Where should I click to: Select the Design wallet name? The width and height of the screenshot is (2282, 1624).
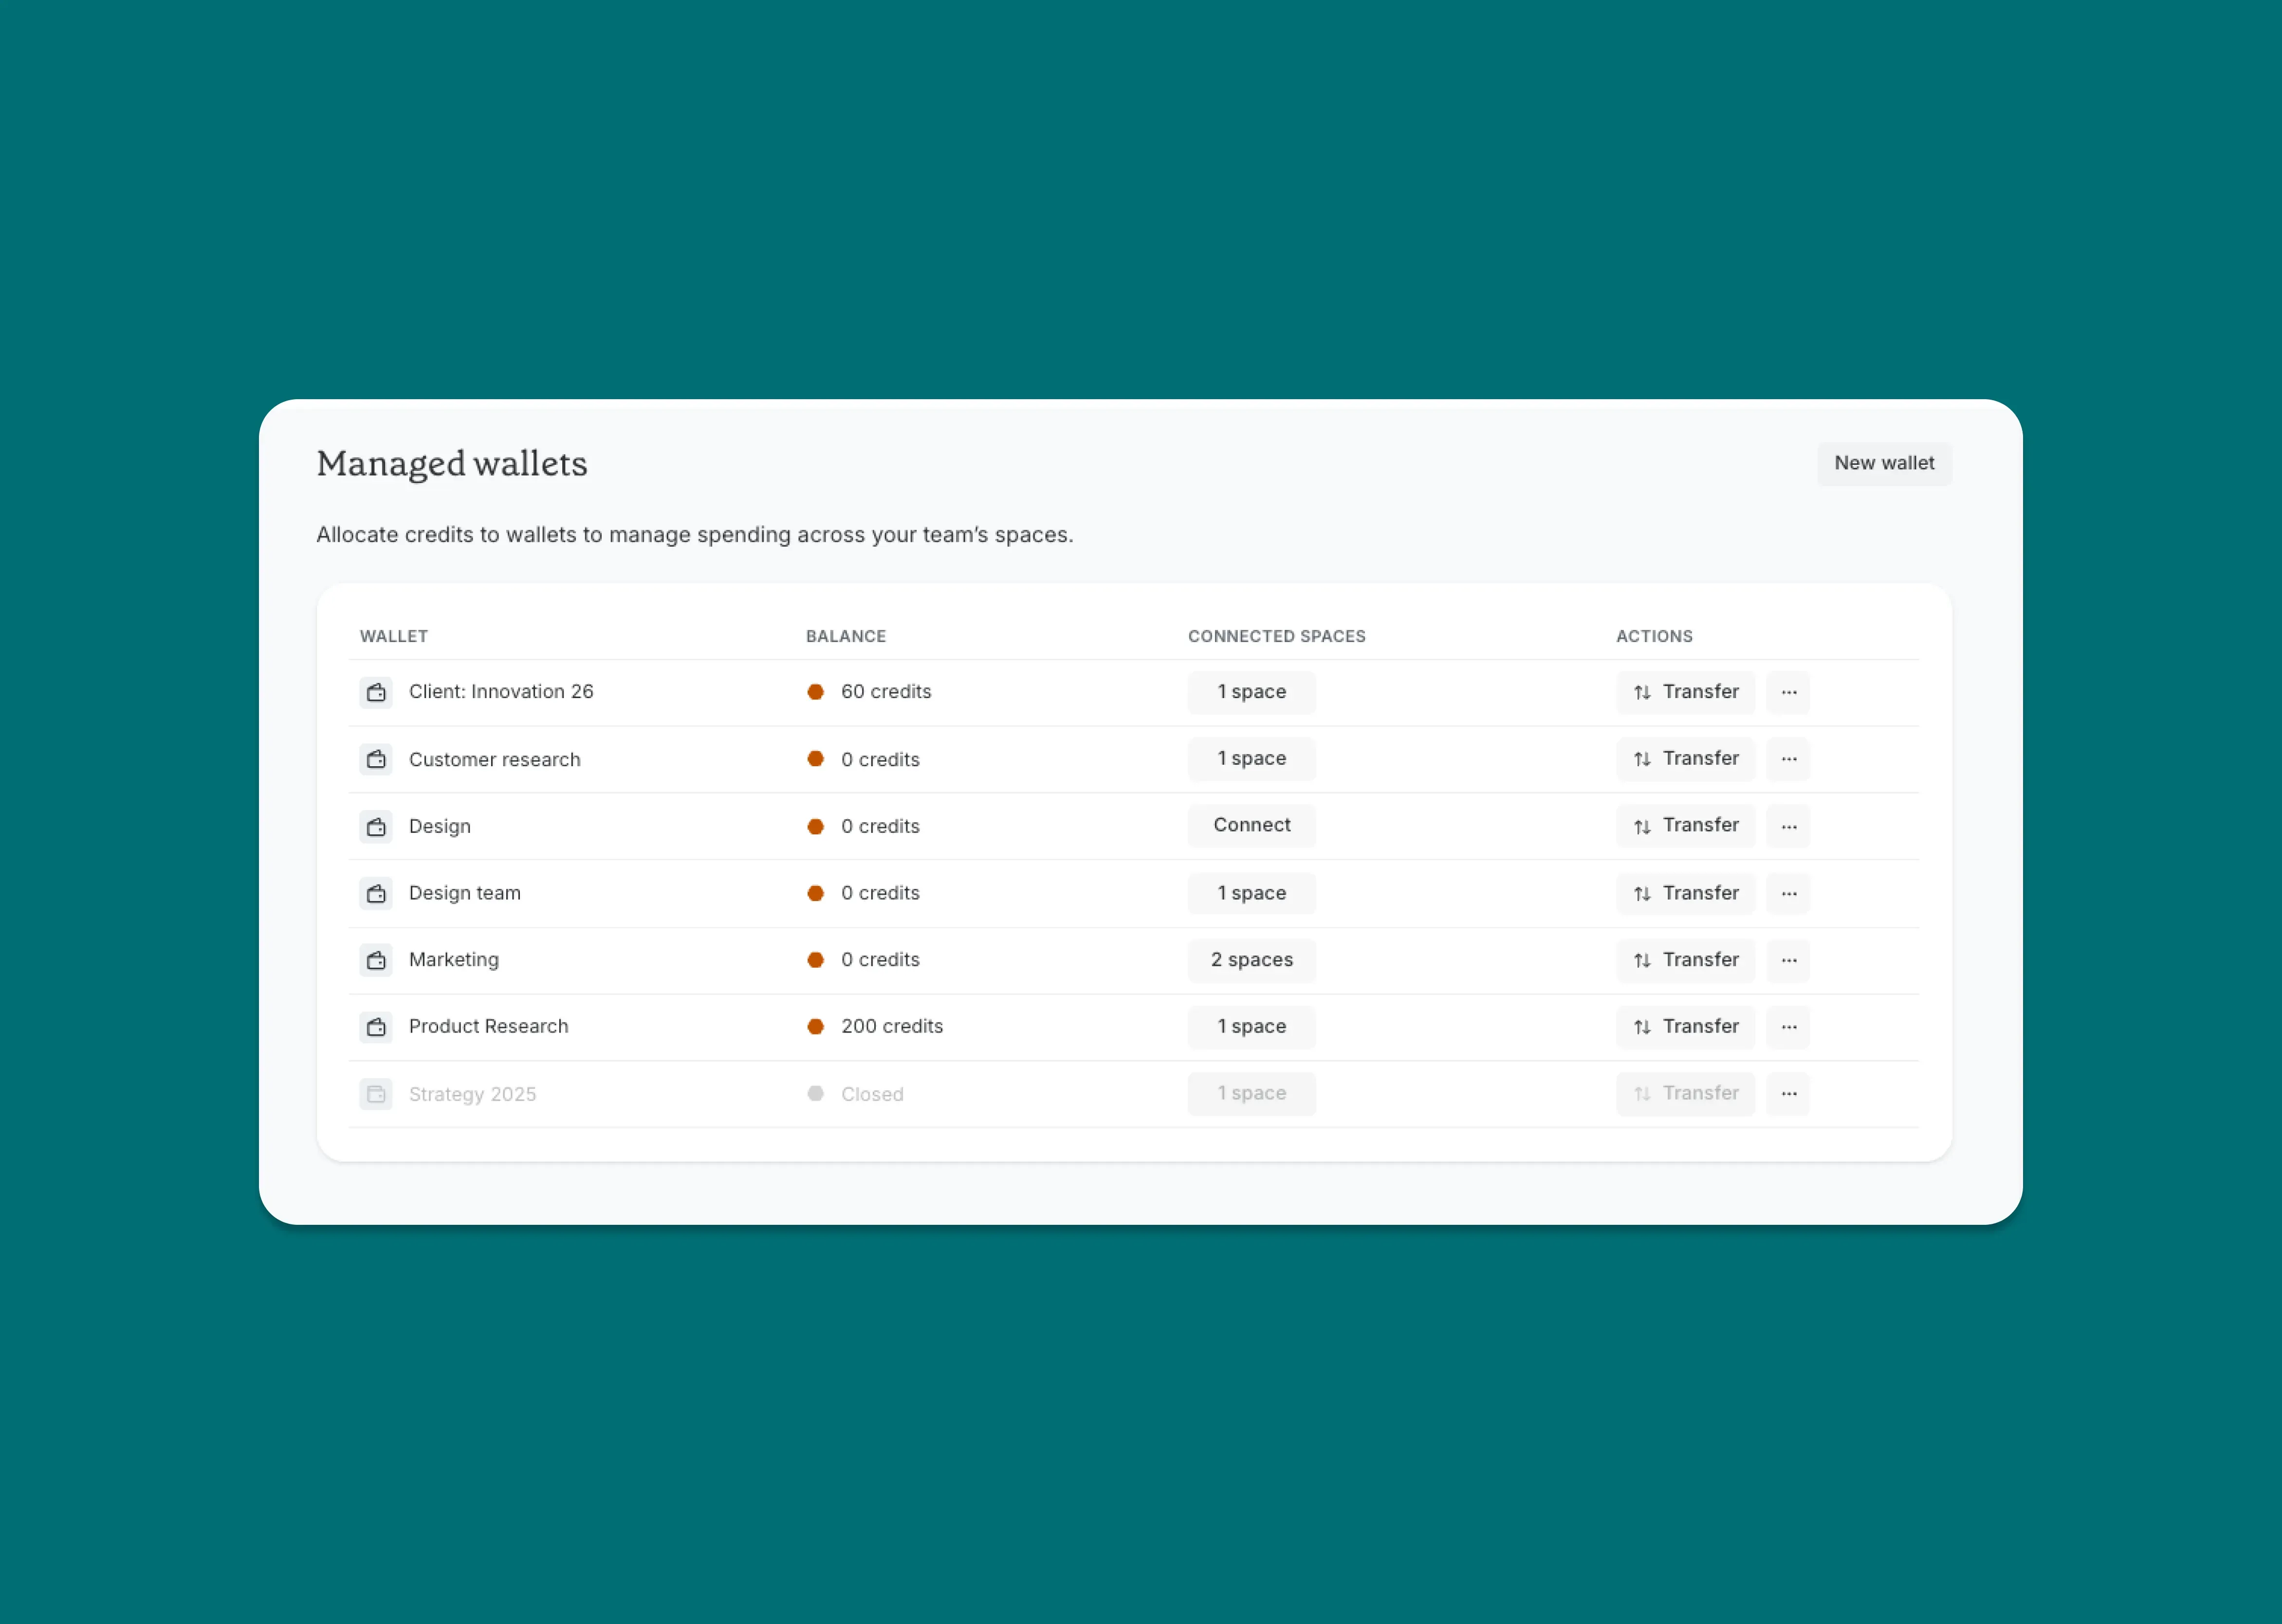(439, 826)
